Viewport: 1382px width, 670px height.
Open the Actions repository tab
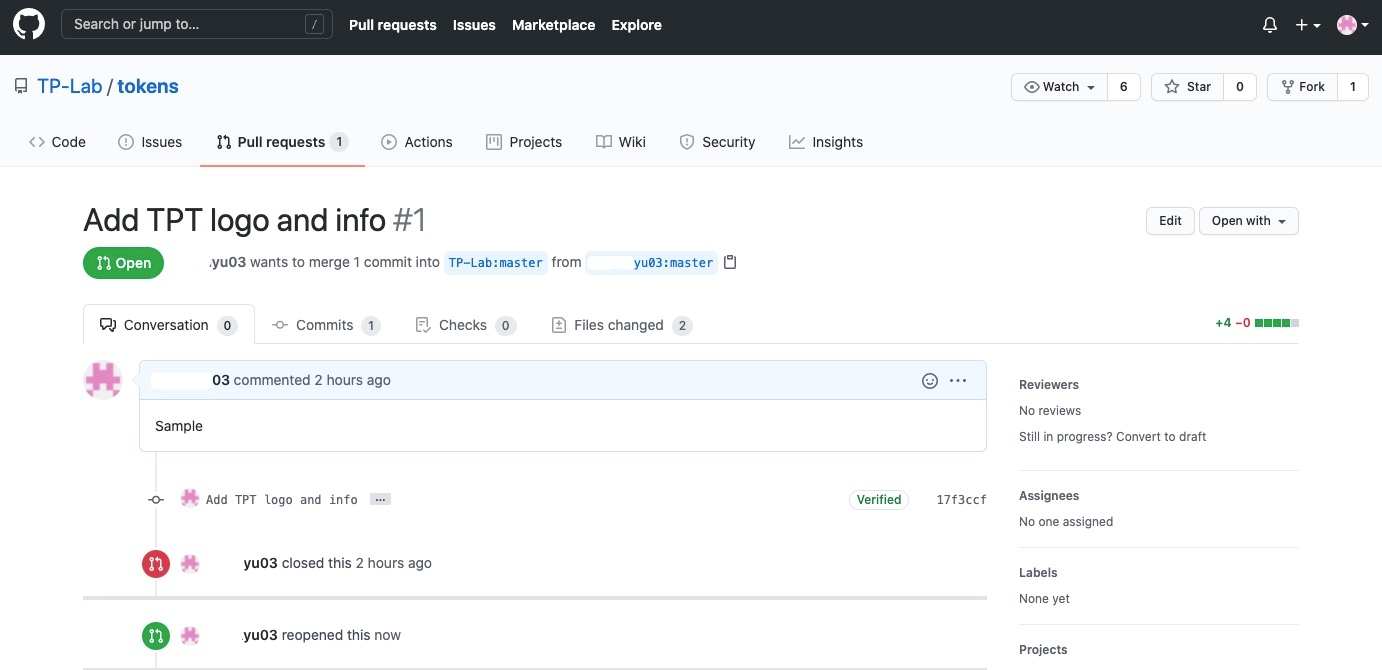coord(417,142)
